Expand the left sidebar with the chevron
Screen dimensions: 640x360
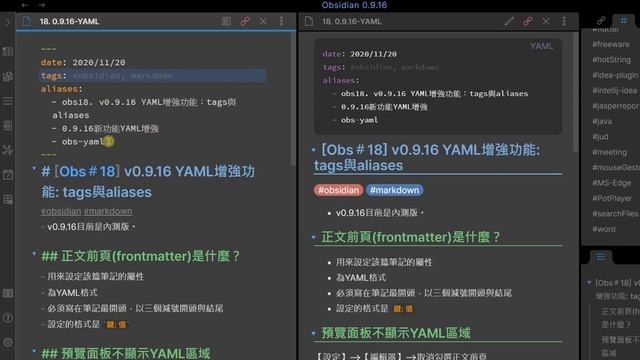click(x=7, y=22)
